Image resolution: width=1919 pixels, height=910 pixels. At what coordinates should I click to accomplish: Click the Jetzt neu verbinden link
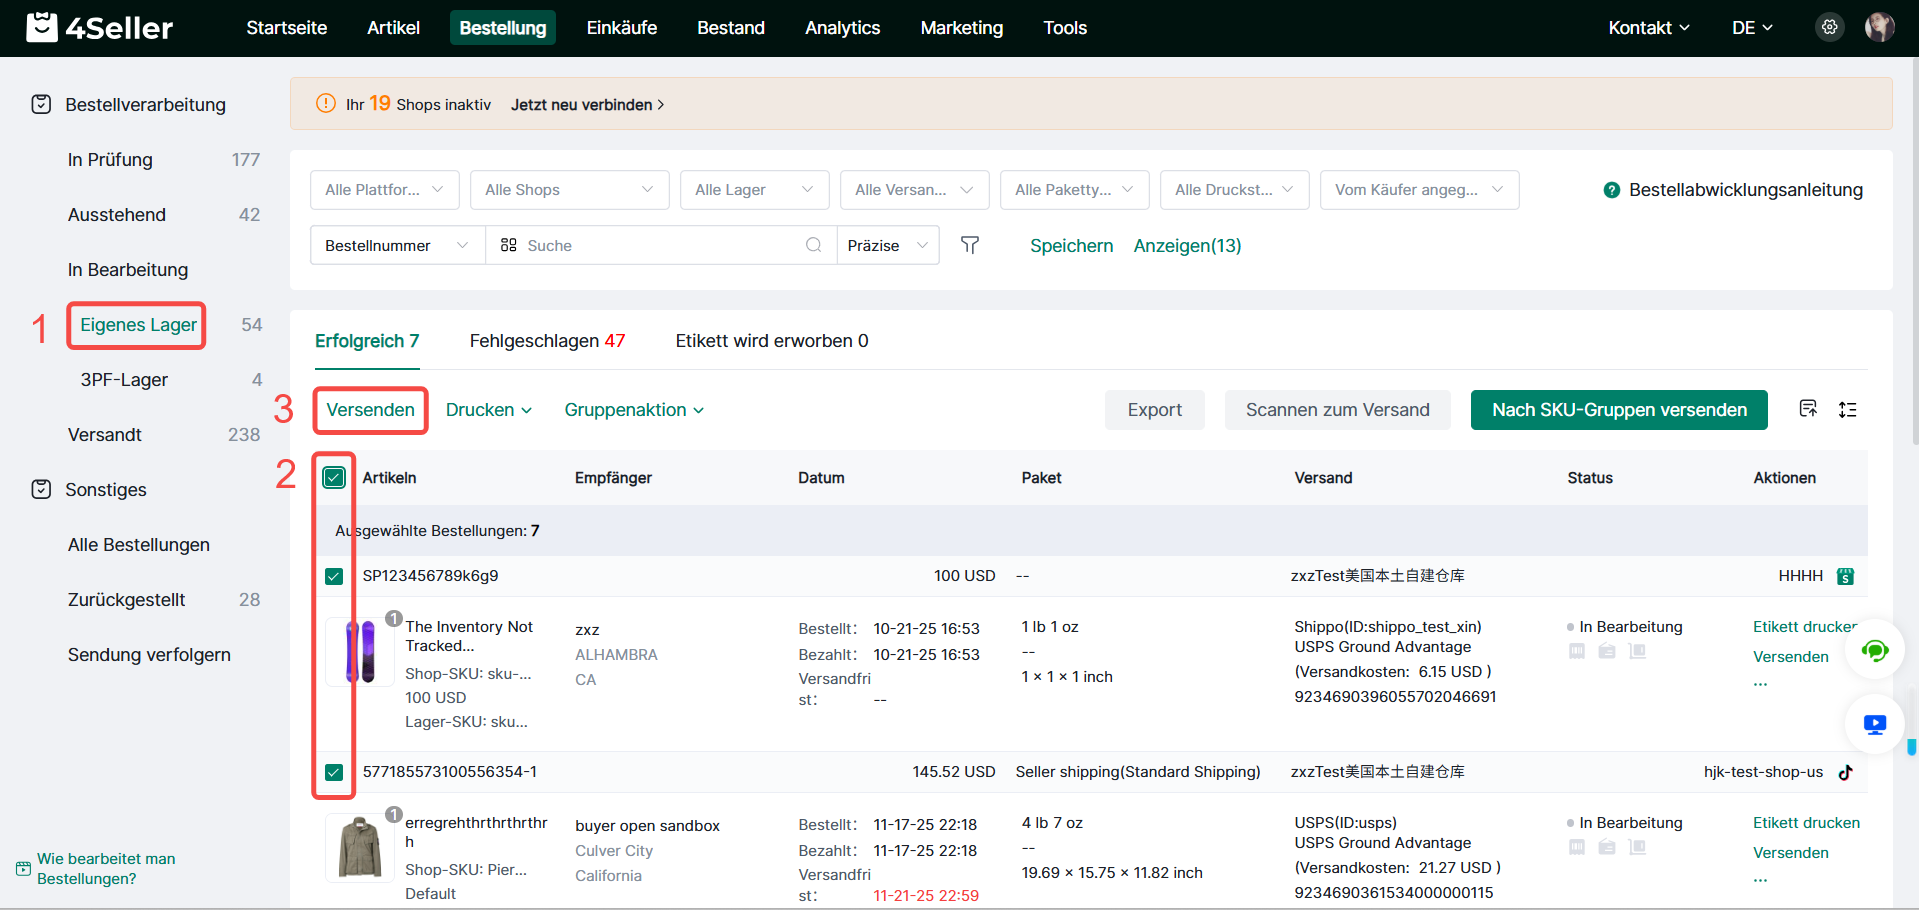click(x=587, y=105)
